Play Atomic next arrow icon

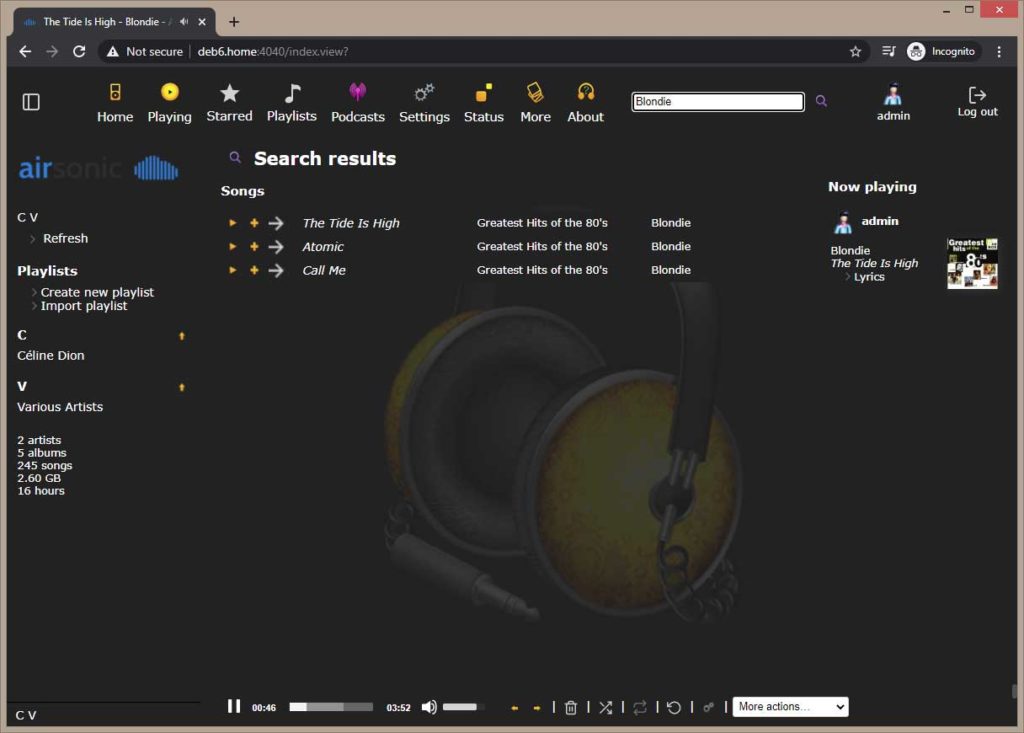point(276,246)
